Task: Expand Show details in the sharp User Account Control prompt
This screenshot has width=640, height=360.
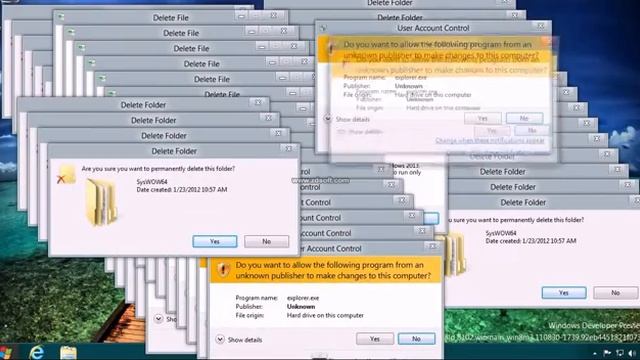Action: (x=239, y=340)
